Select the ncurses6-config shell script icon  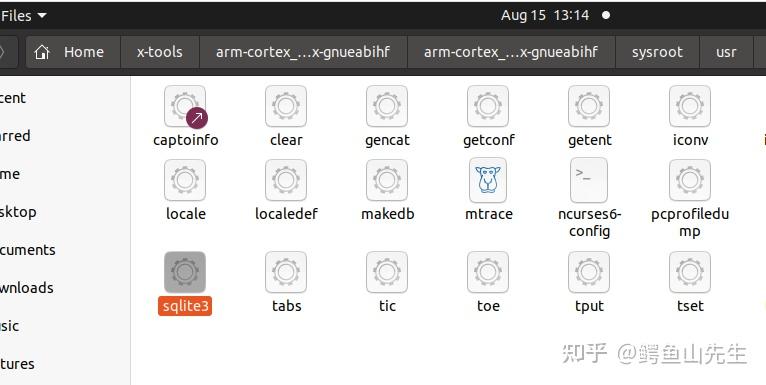click(589, 180)
